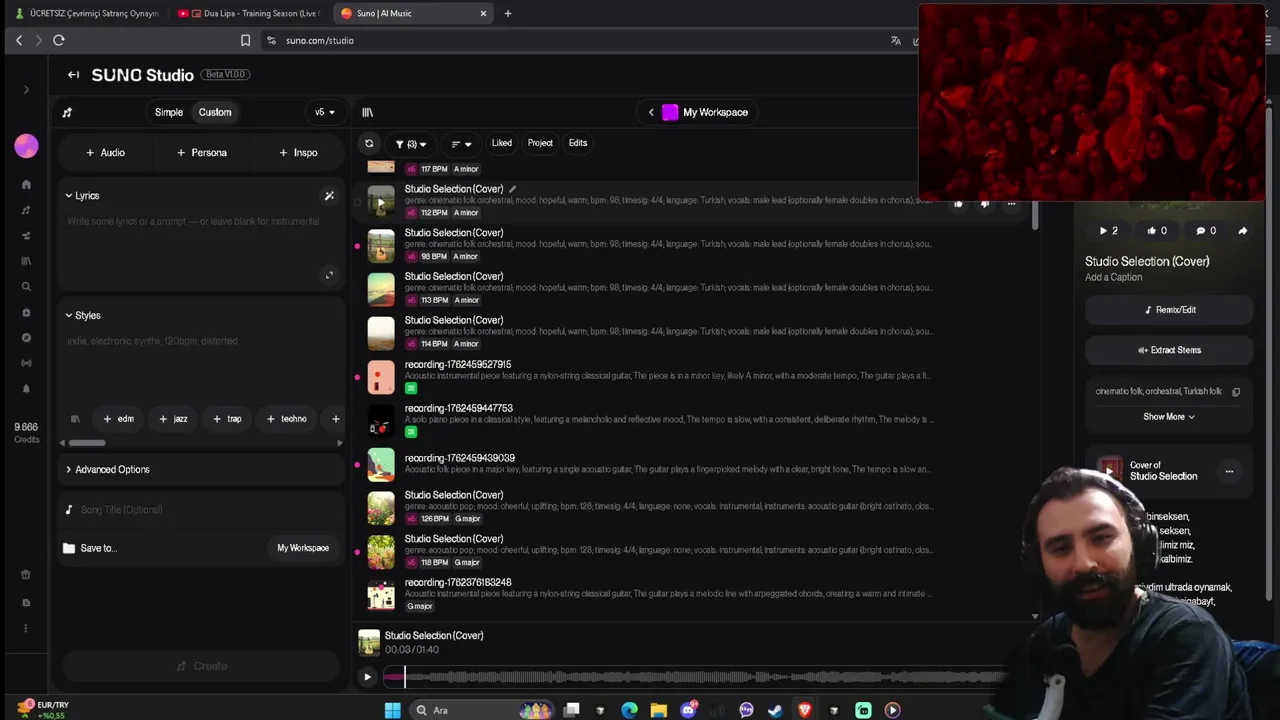Image resolution: width=1280 pixels, height=720 pixels.
Task: Click the Windows Start button
Action: 392,710
